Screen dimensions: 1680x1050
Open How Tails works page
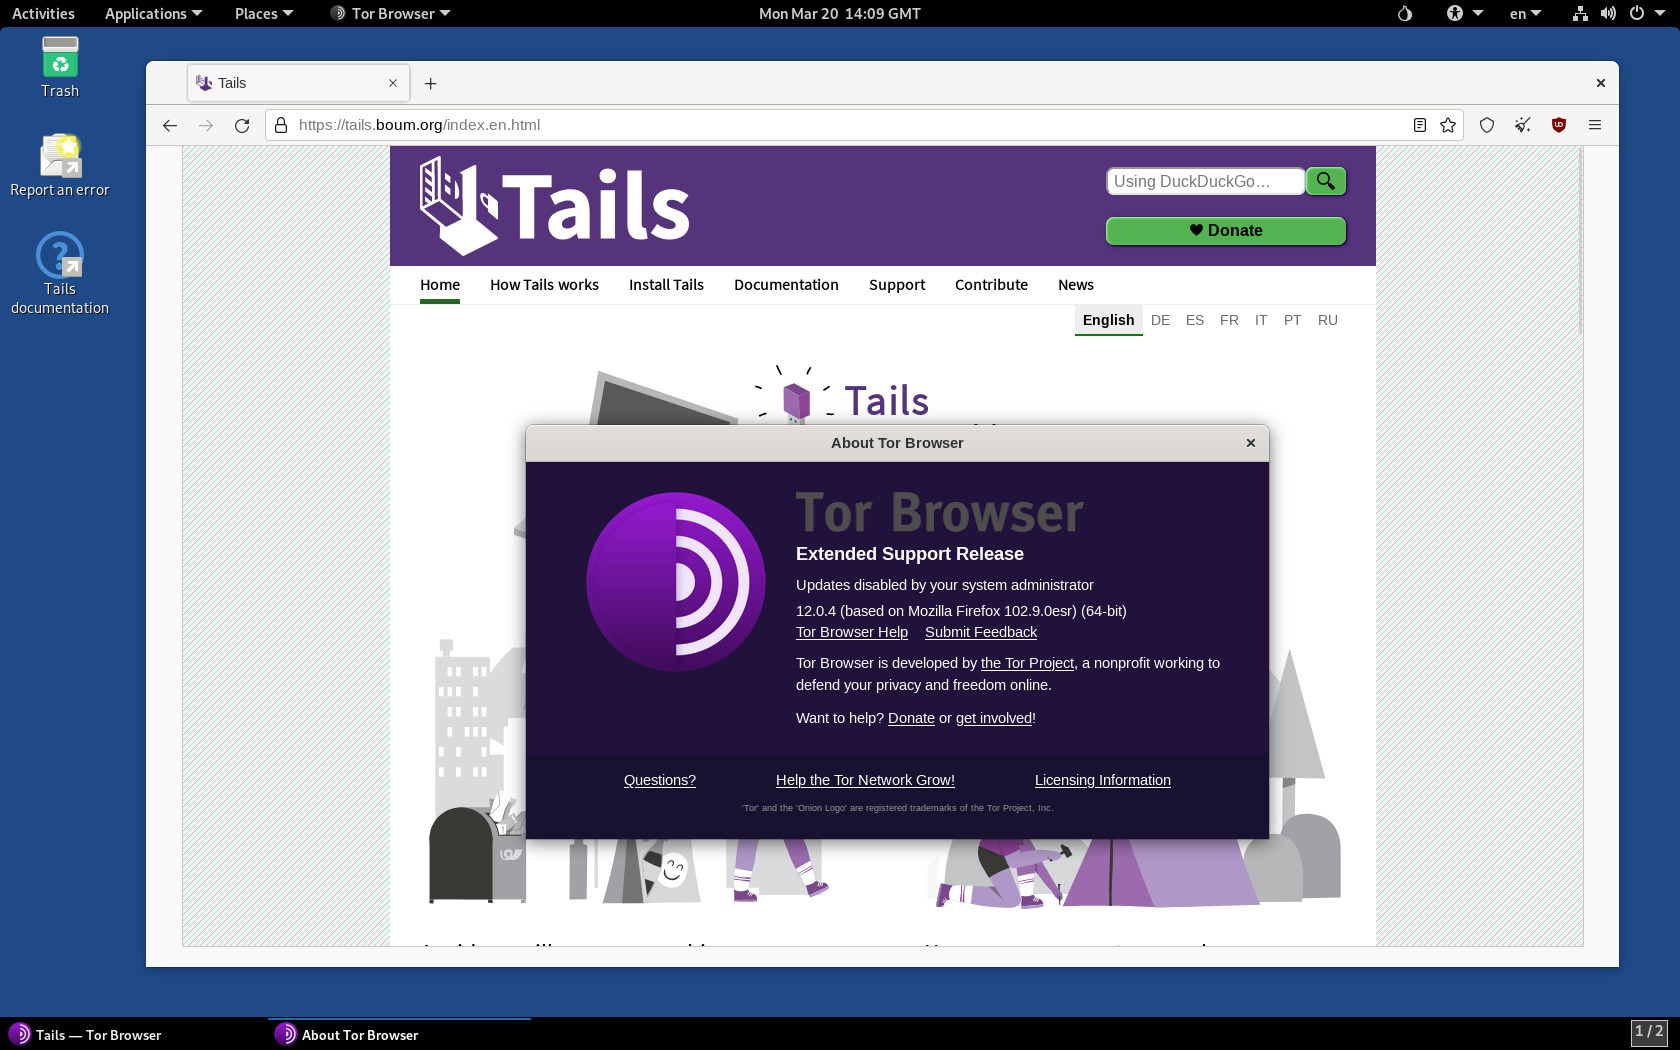(544, 285)
